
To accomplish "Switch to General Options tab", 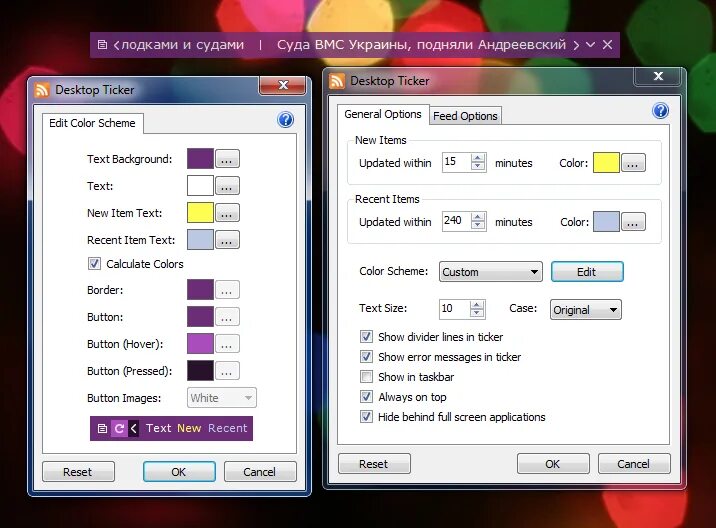I will point(383,114).
